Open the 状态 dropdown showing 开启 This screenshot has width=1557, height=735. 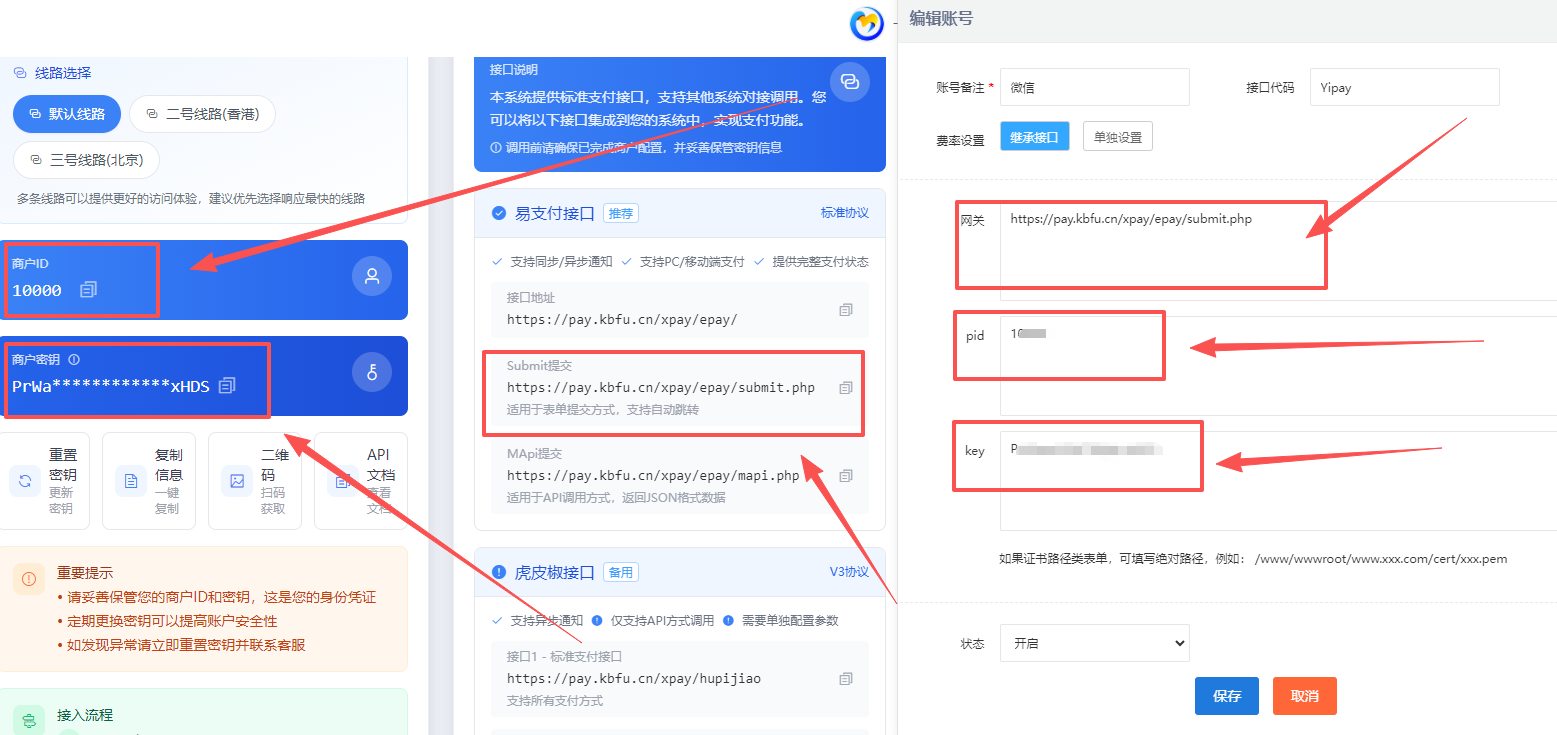(1094, 643)
